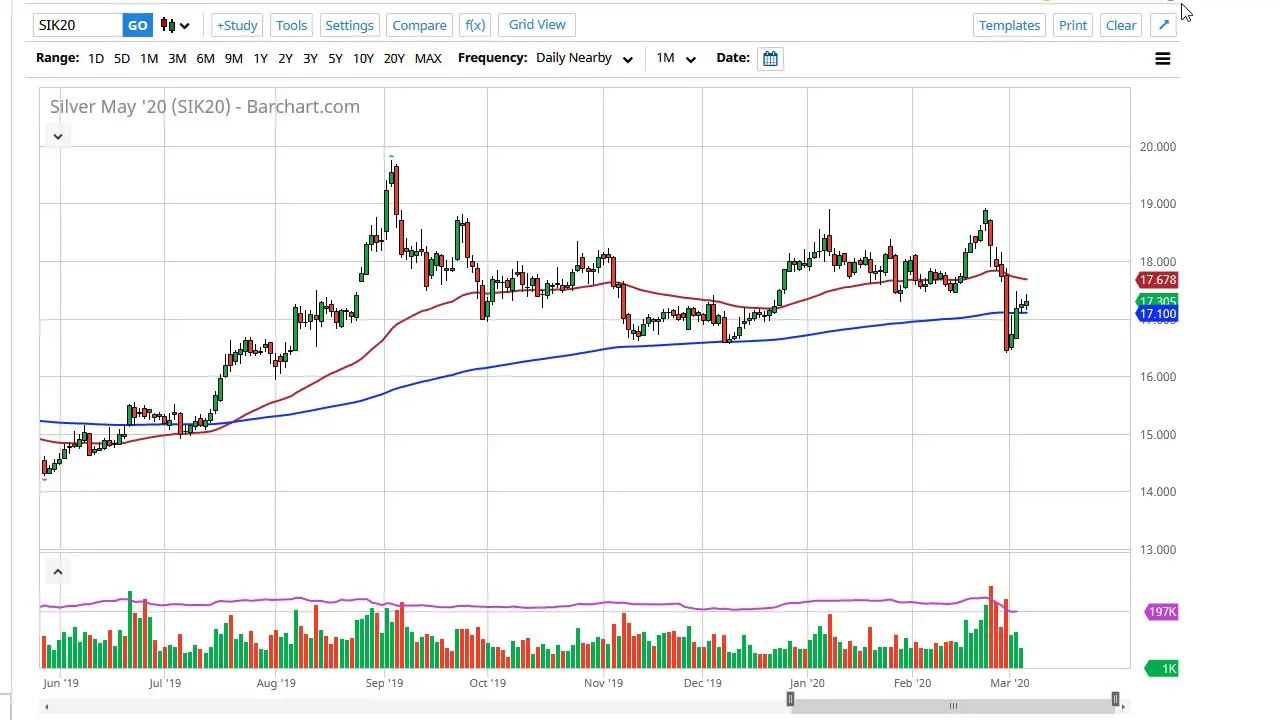Click the right scroll arrow beneath chart

1123,707
